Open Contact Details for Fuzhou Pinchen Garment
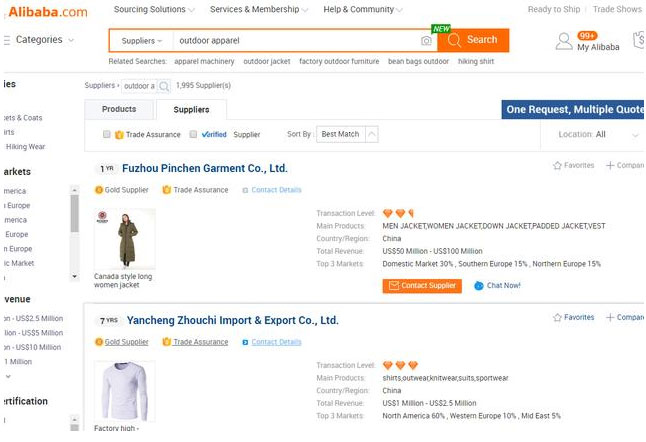 [272, 190]
